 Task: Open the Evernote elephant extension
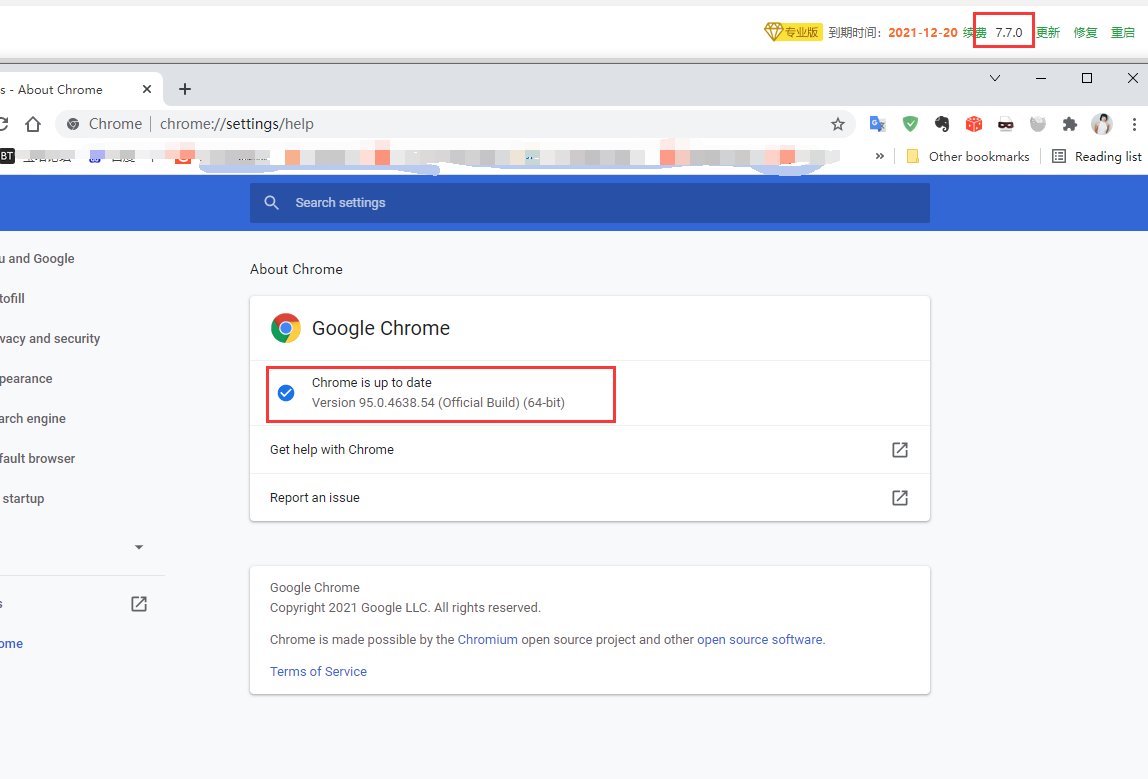point(942,124)
